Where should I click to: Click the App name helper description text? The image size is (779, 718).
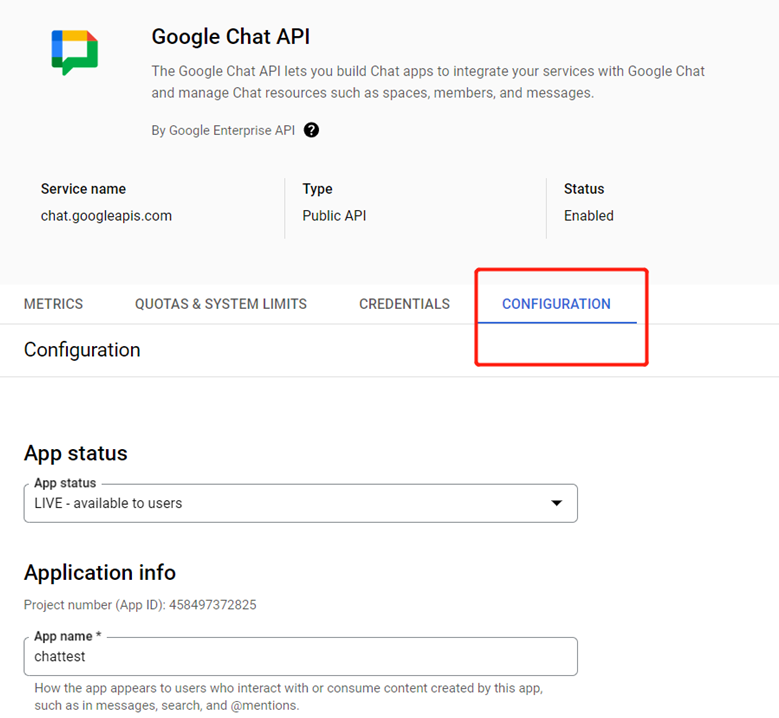click(289, 697)
